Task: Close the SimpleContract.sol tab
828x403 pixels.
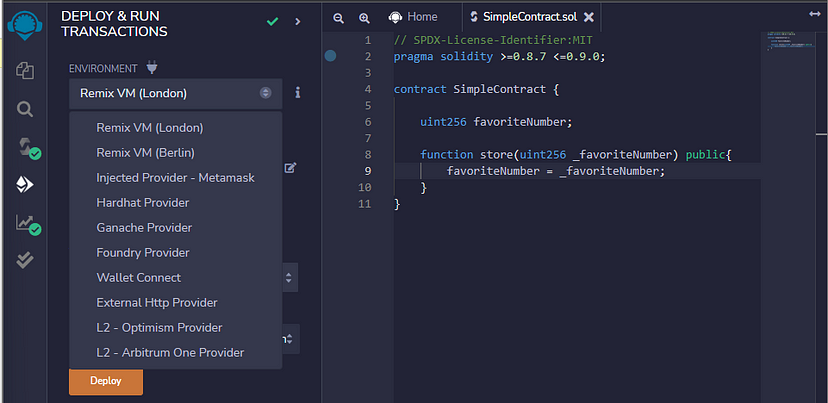Action: pyautogui.click(x=589, y=17)
